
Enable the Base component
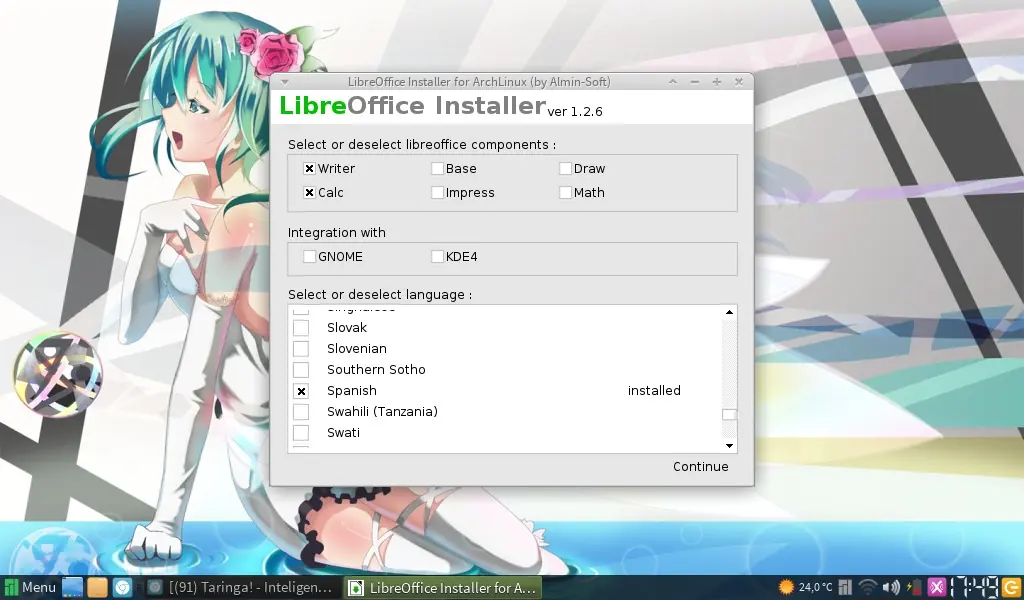tap(437, 168)
